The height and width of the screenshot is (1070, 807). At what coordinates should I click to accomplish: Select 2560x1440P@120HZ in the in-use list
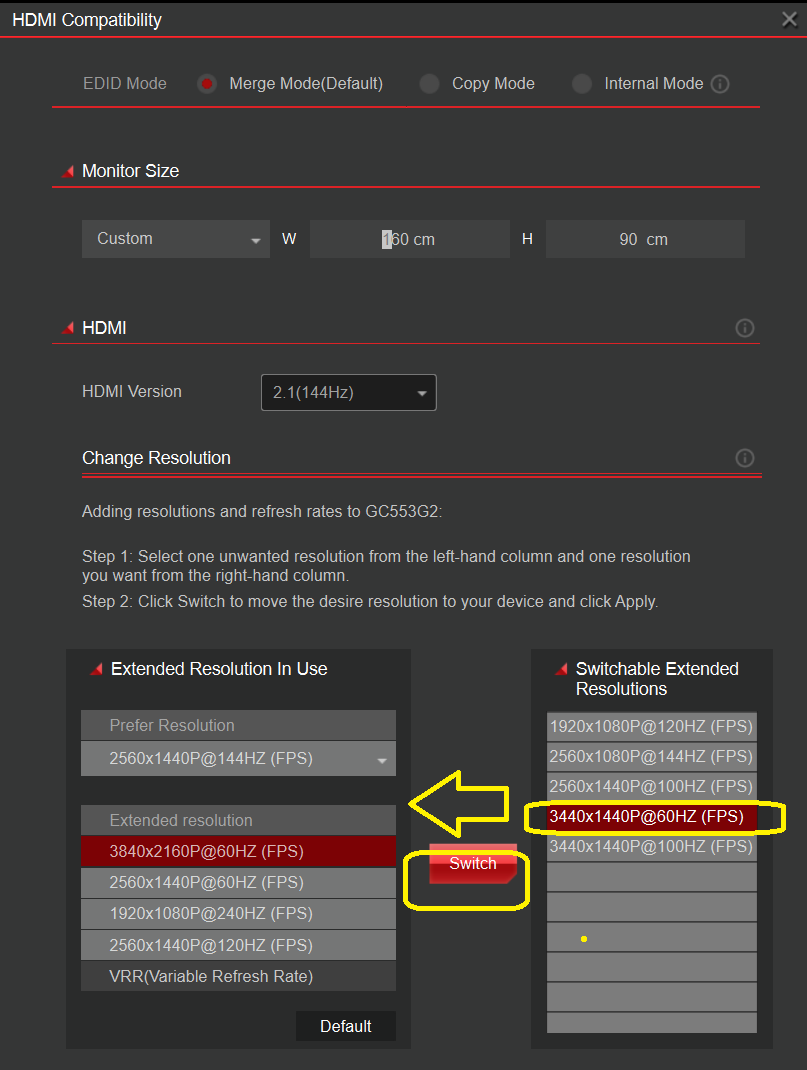238,945
